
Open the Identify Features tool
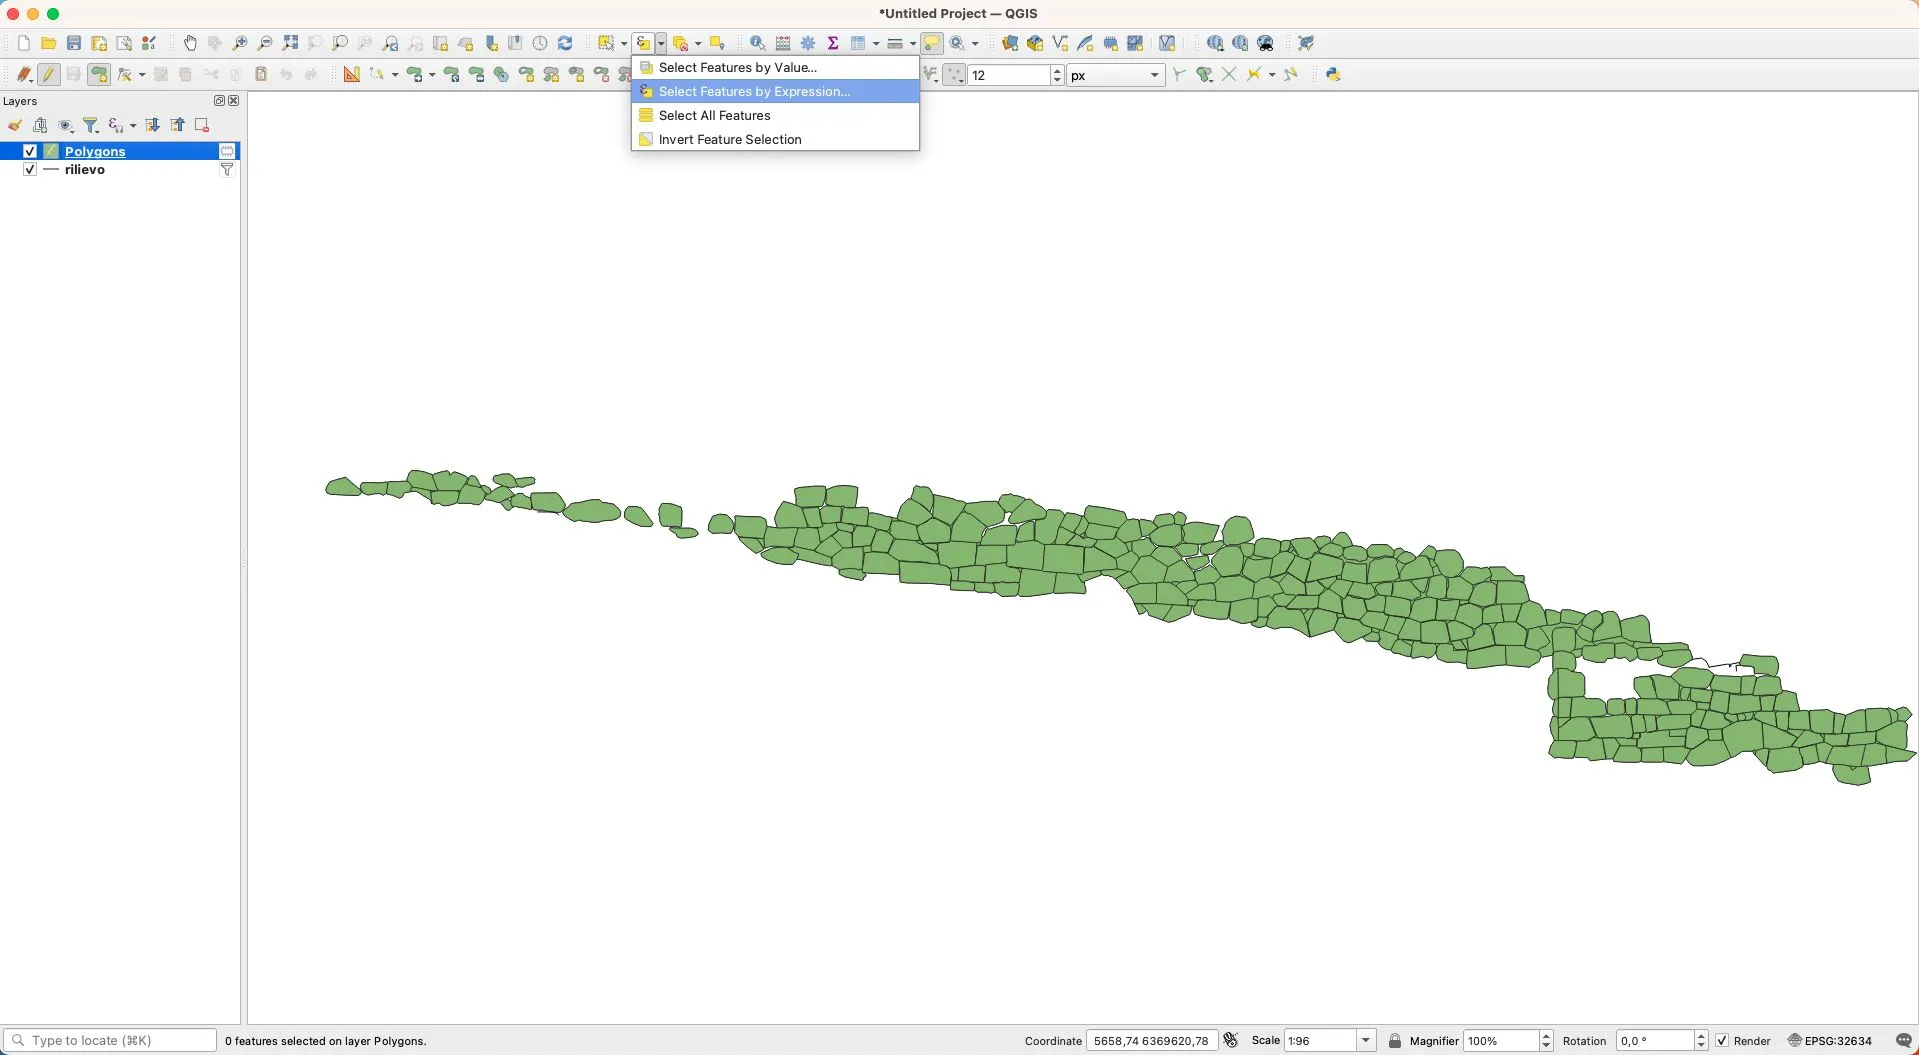coord(757,43)
